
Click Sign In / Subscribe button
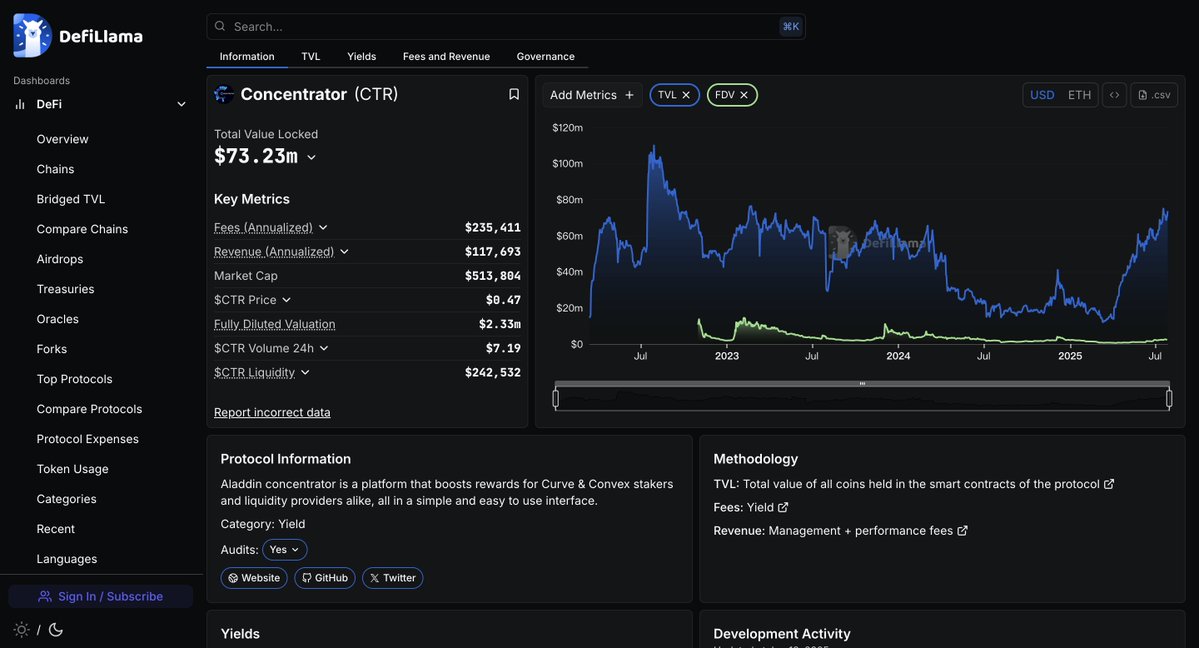click(101, 596)
